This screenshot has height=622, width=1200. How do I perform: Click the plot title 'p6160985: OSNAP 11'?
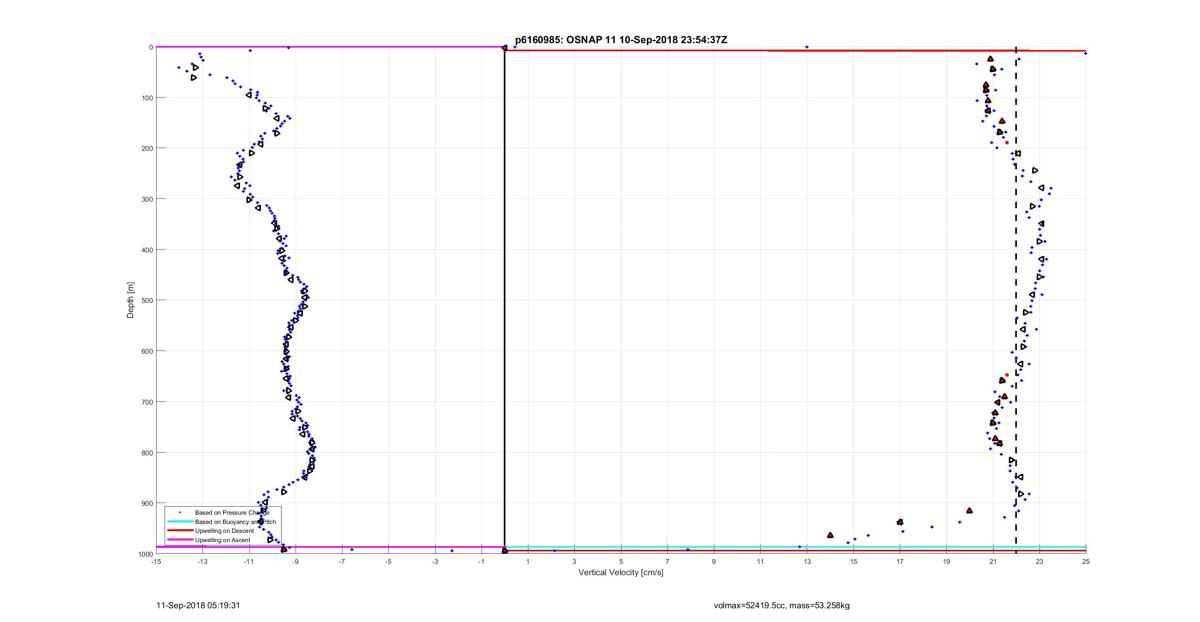[x=567, y=40]
